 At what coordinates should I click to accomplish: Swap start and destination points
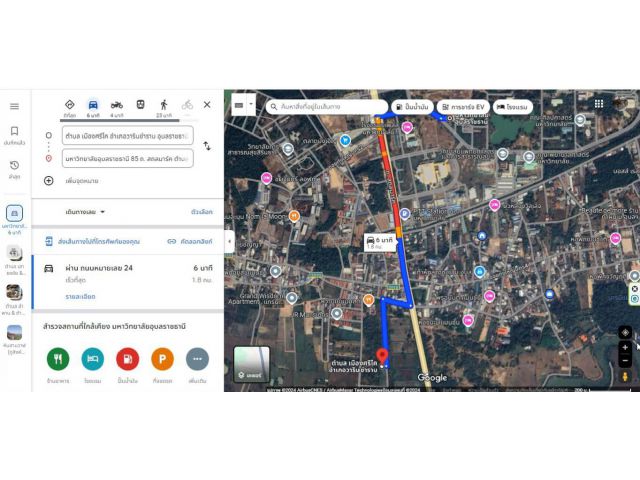pos(207,146)
